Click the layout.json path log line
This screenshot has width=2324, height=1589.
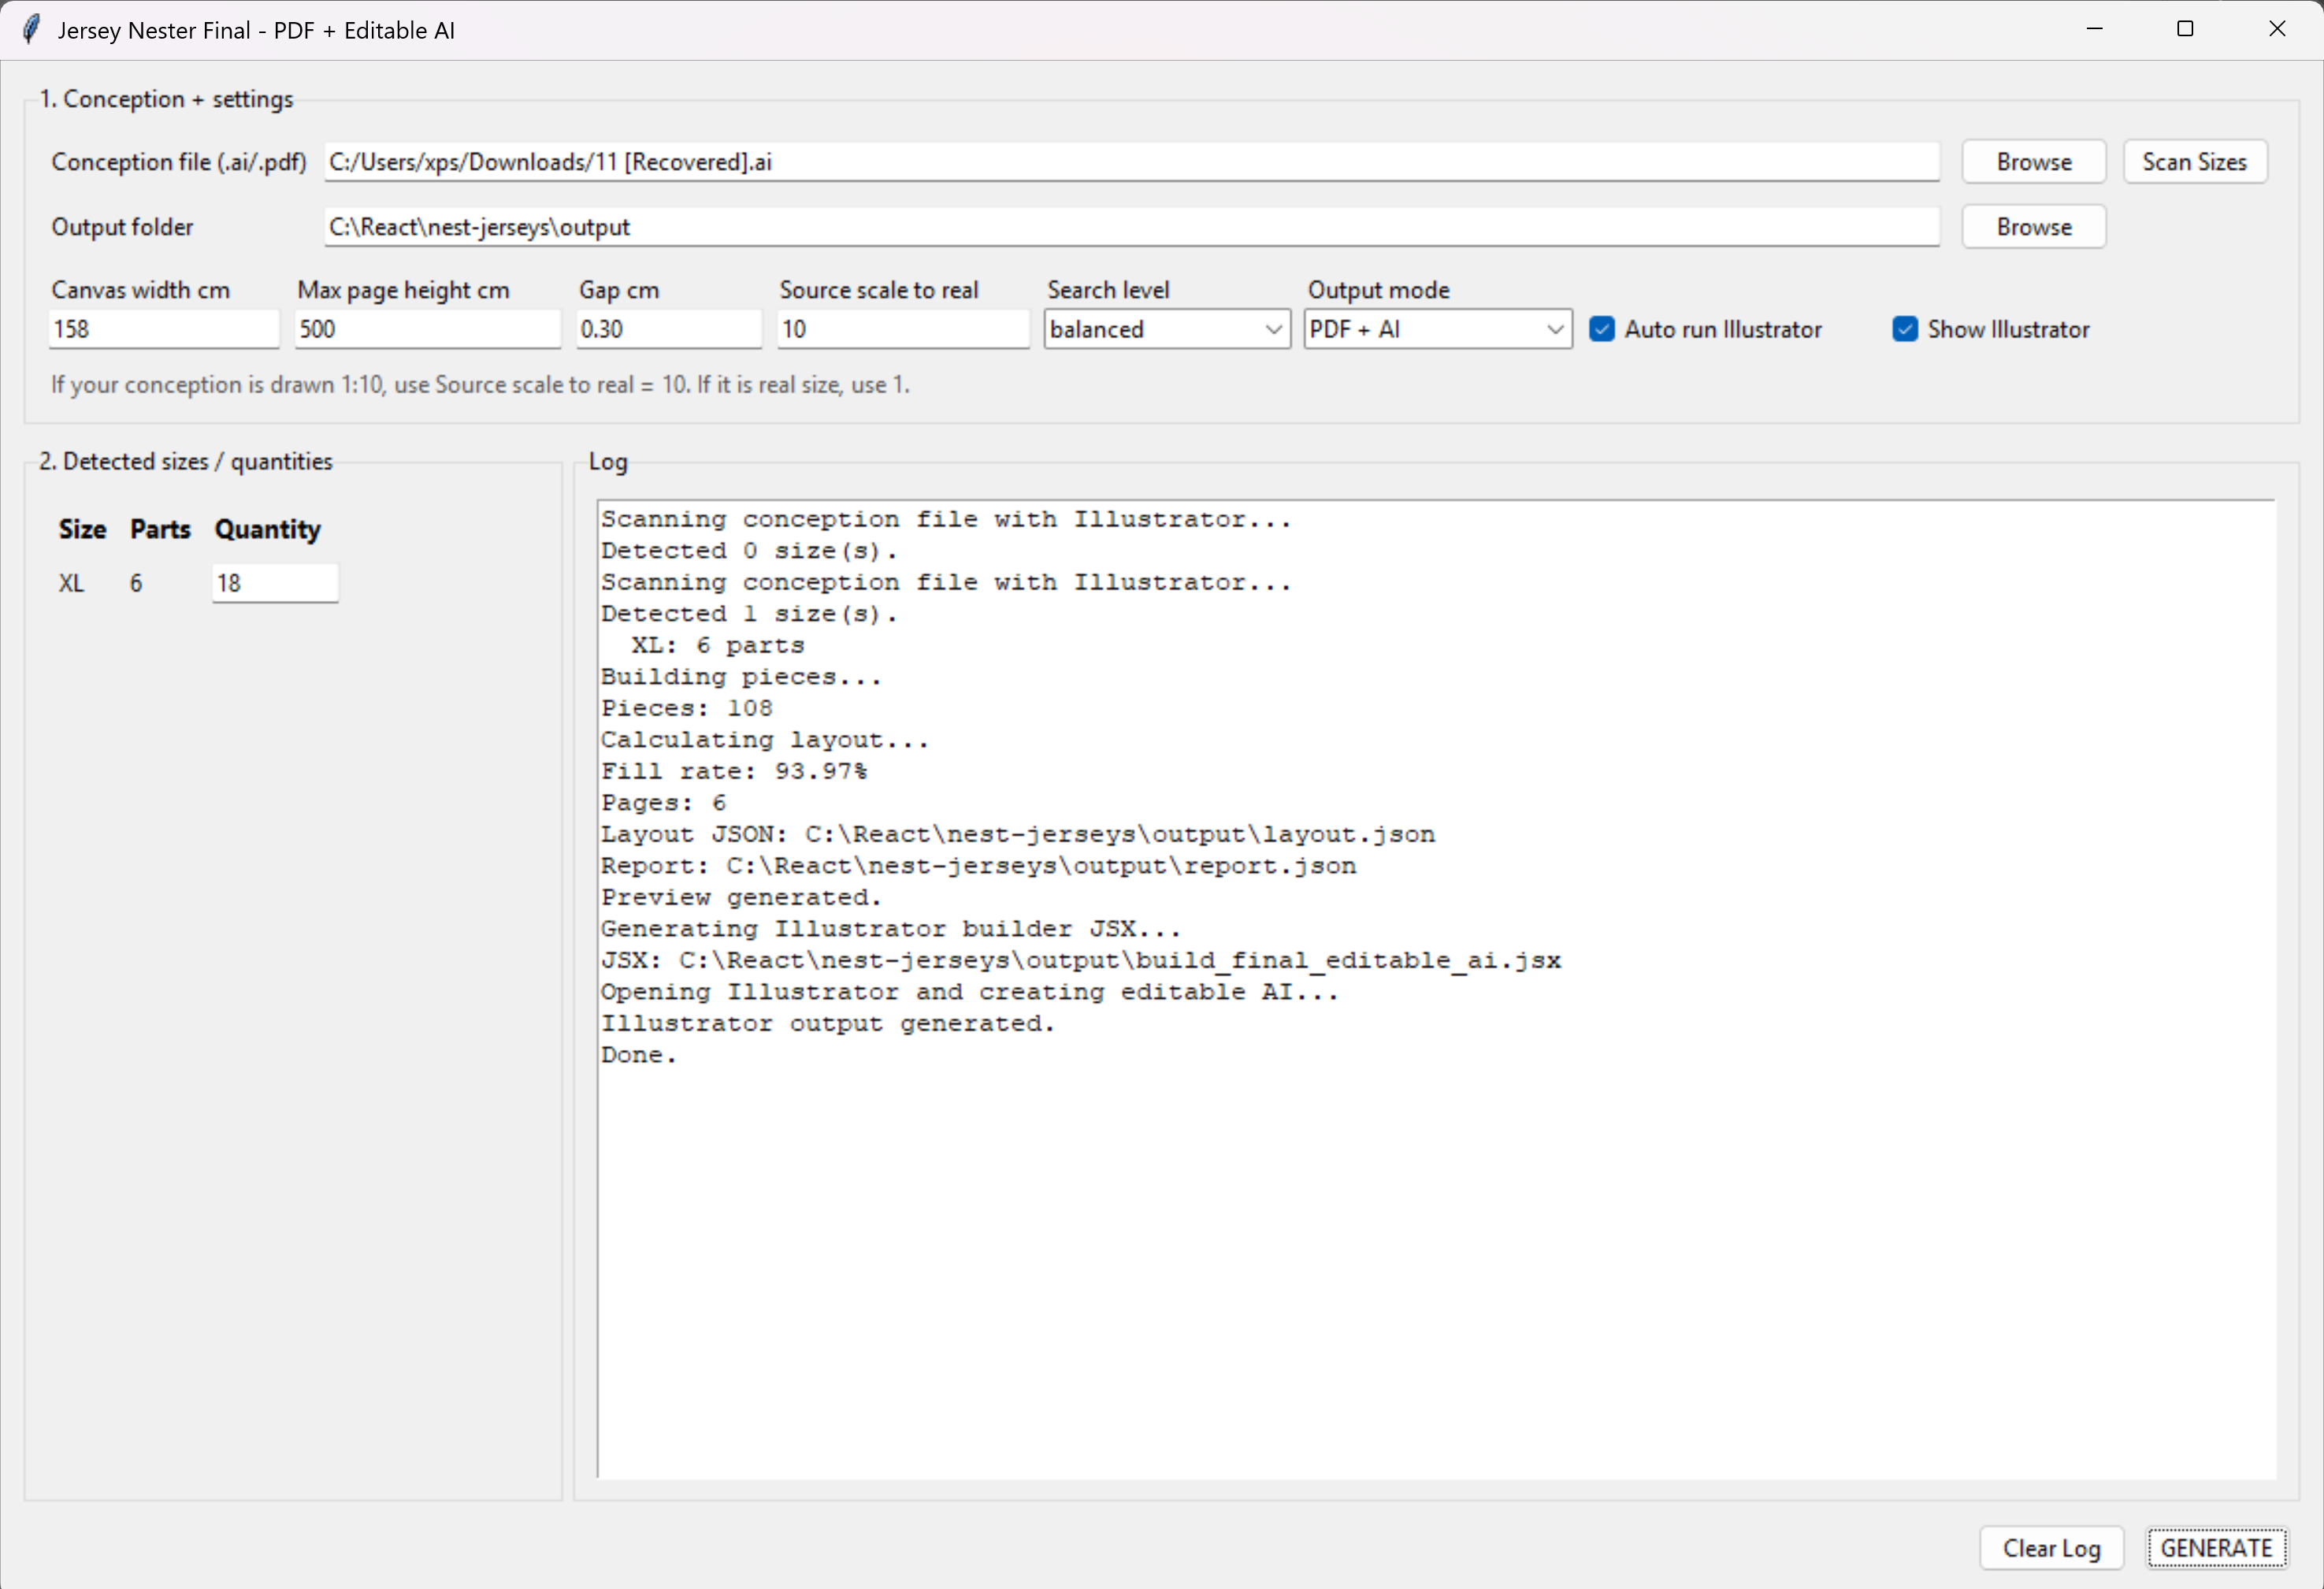1018,834
